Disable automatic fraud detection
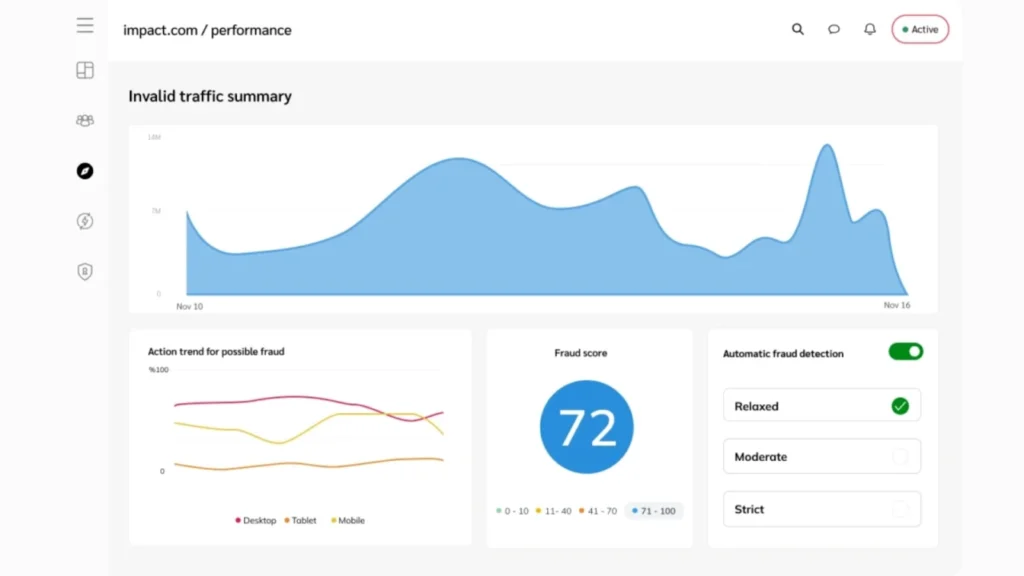Viewport: 1024px width, 576px height. [905, 352]
